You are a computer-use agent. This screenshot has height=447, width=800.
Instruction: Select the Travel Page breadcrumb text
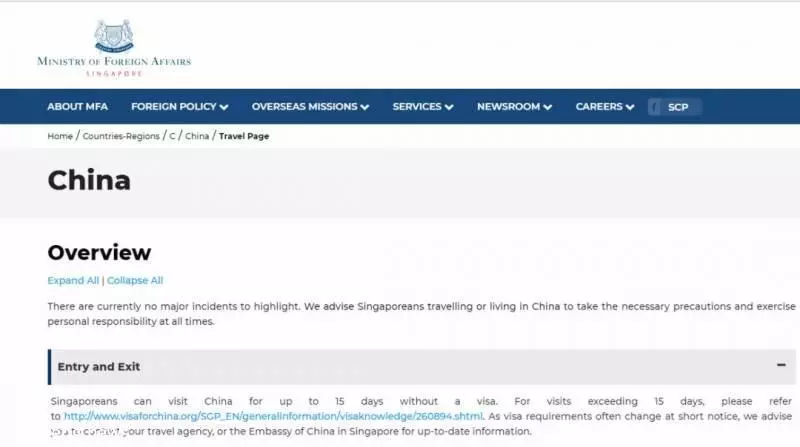click(244, 136)
